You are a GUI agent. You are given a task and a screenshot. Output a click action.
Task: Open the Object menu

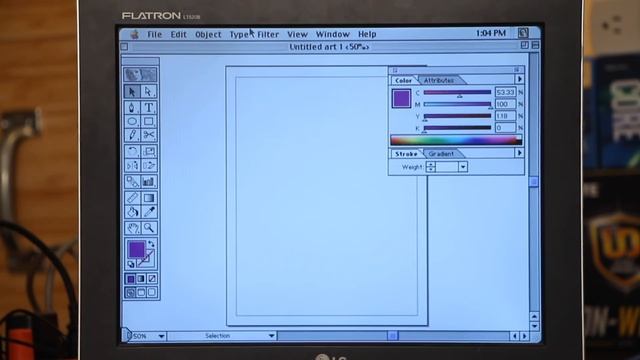pos(208,35)
